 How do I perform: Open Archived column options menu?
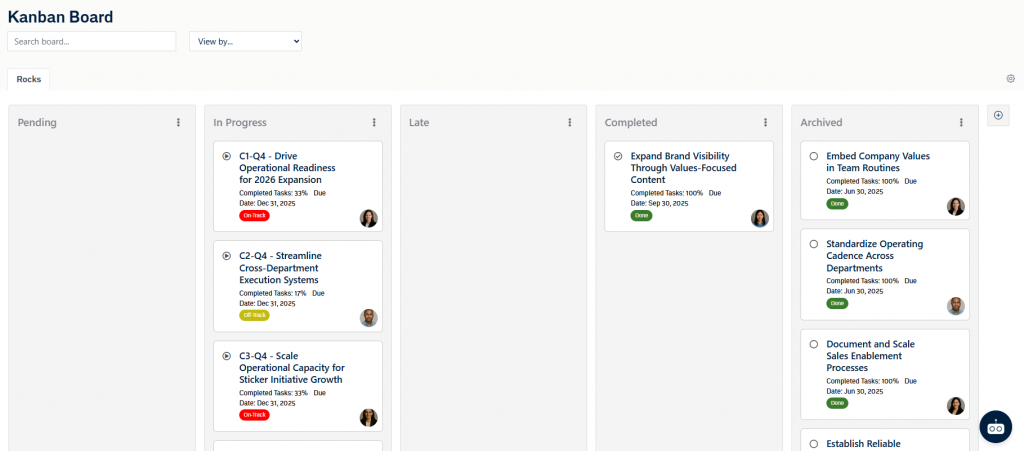(961, 122)
